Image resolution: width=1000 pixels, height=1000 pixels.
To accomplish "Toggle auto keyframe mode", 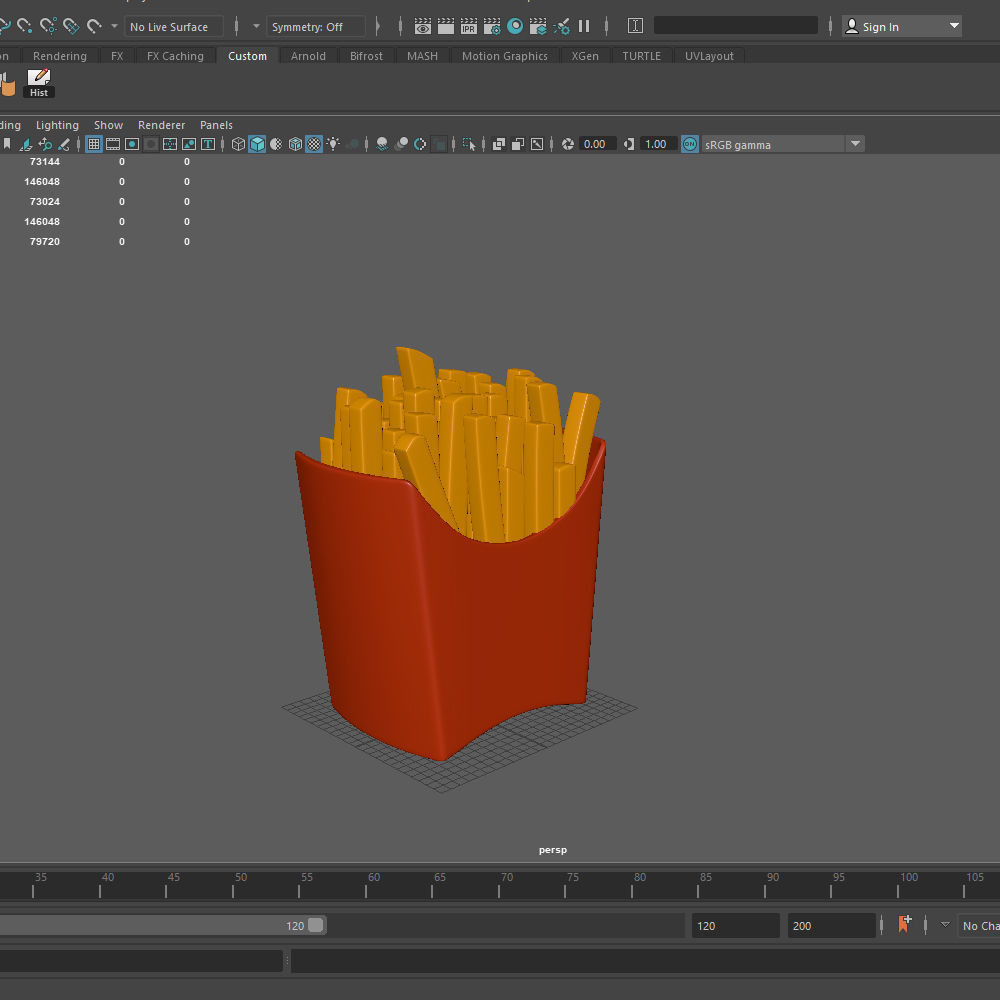I will click(905, 925).
